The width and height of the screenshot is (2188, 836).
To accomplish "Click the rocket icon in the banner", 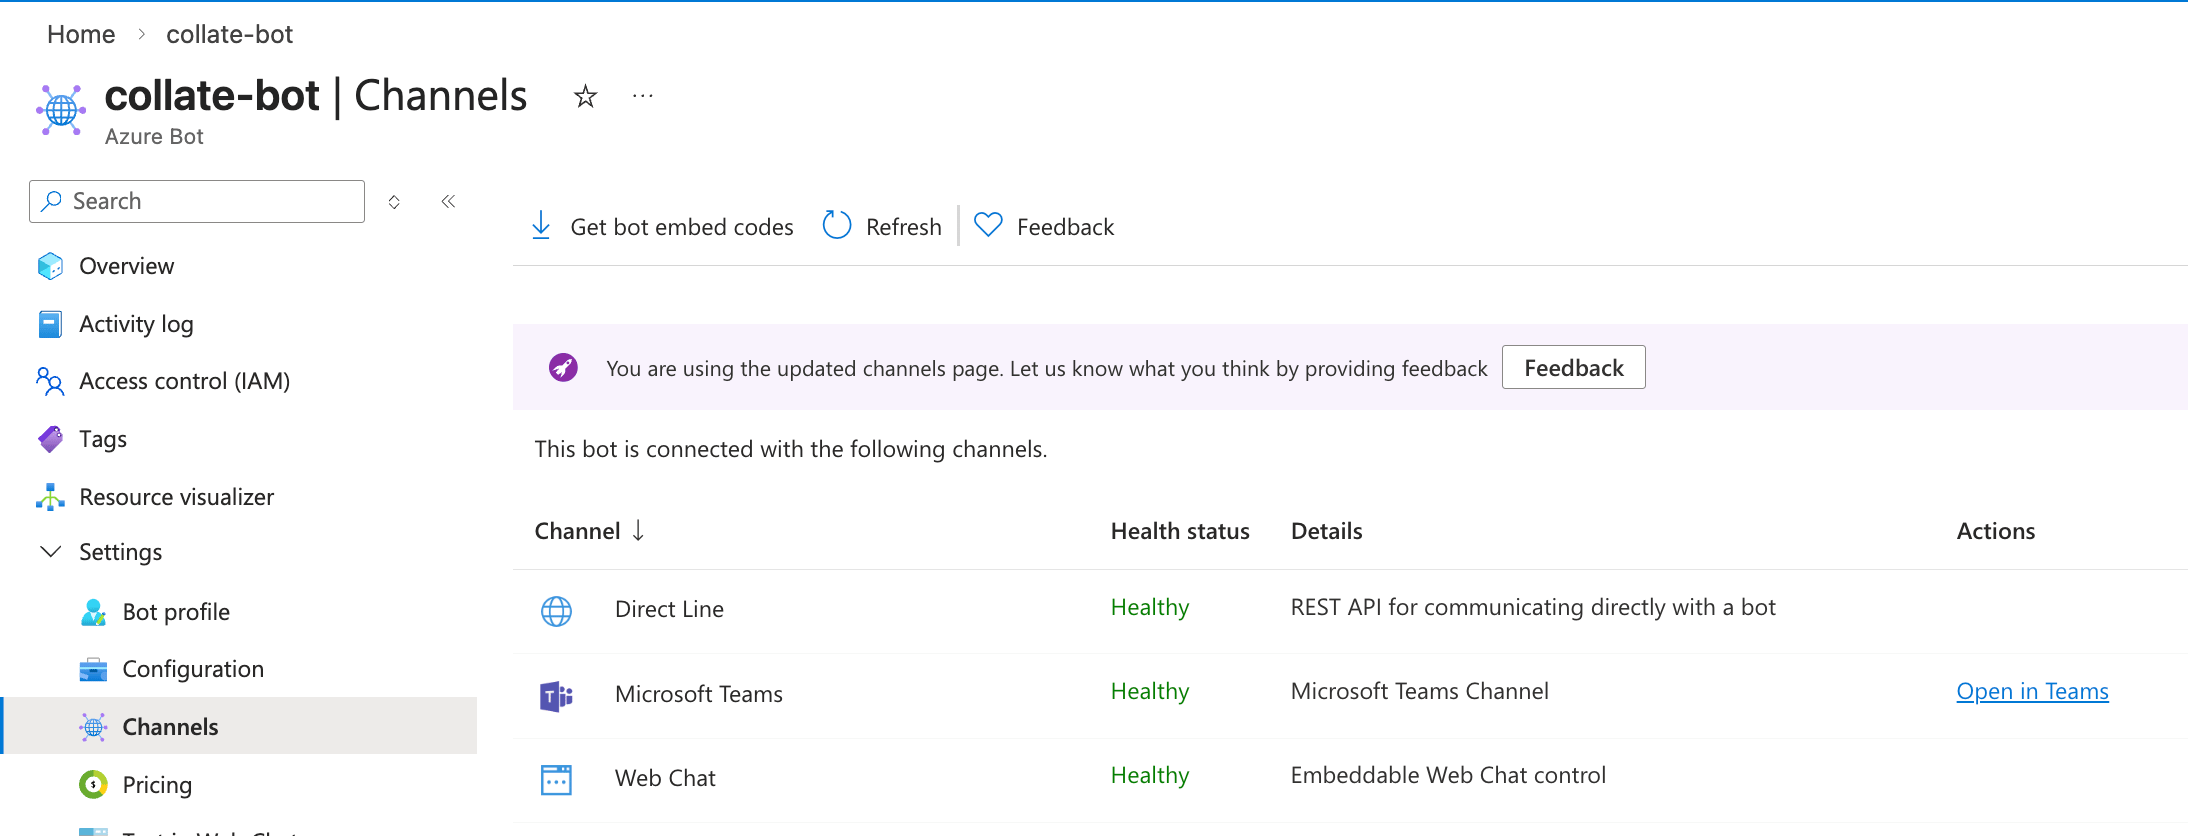I will coord(563,368).
